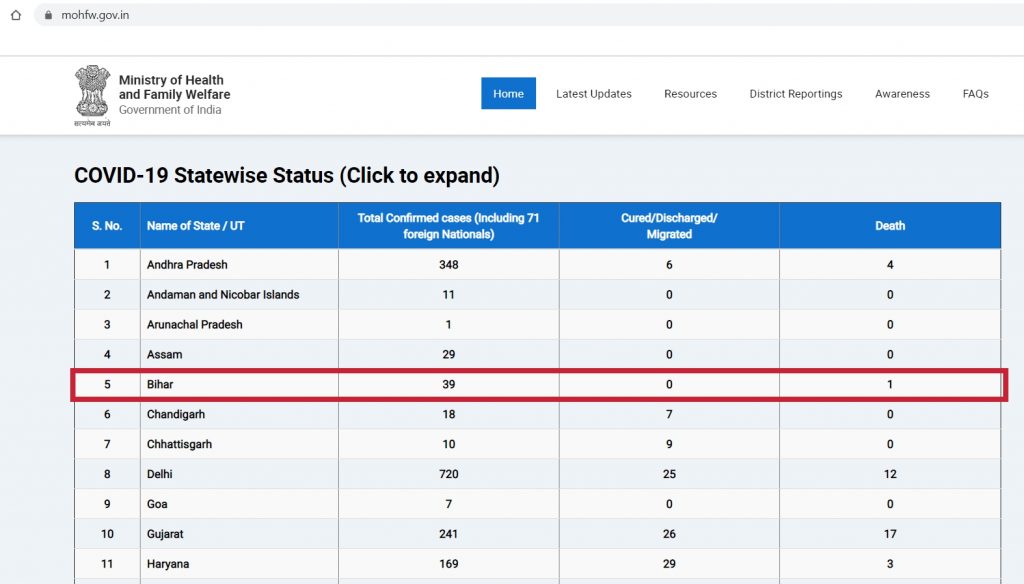Click the Government of India emblem logo
1024x584 pixels.
(x=92, y=95)
